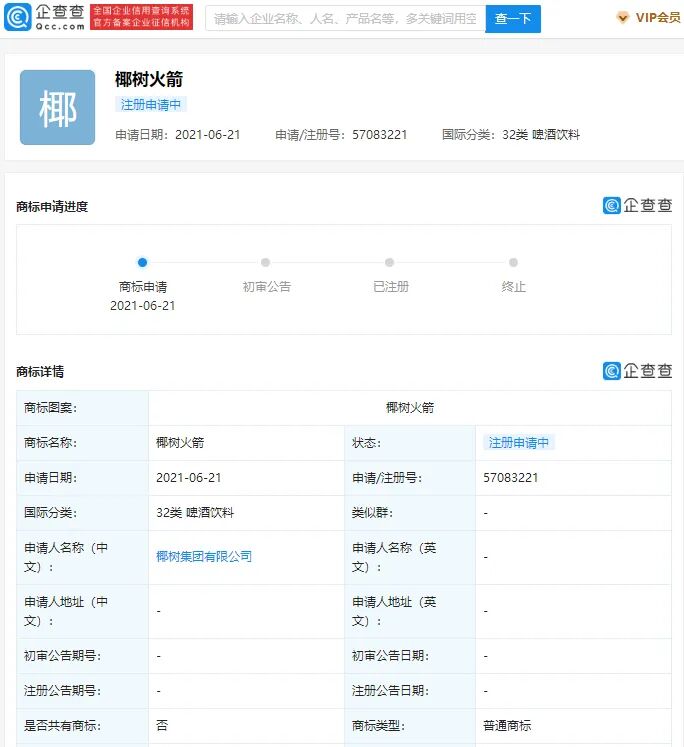Click the 注册公告日期 label cell
Screen dimensions: 684x747
click(x=410, y=691)
